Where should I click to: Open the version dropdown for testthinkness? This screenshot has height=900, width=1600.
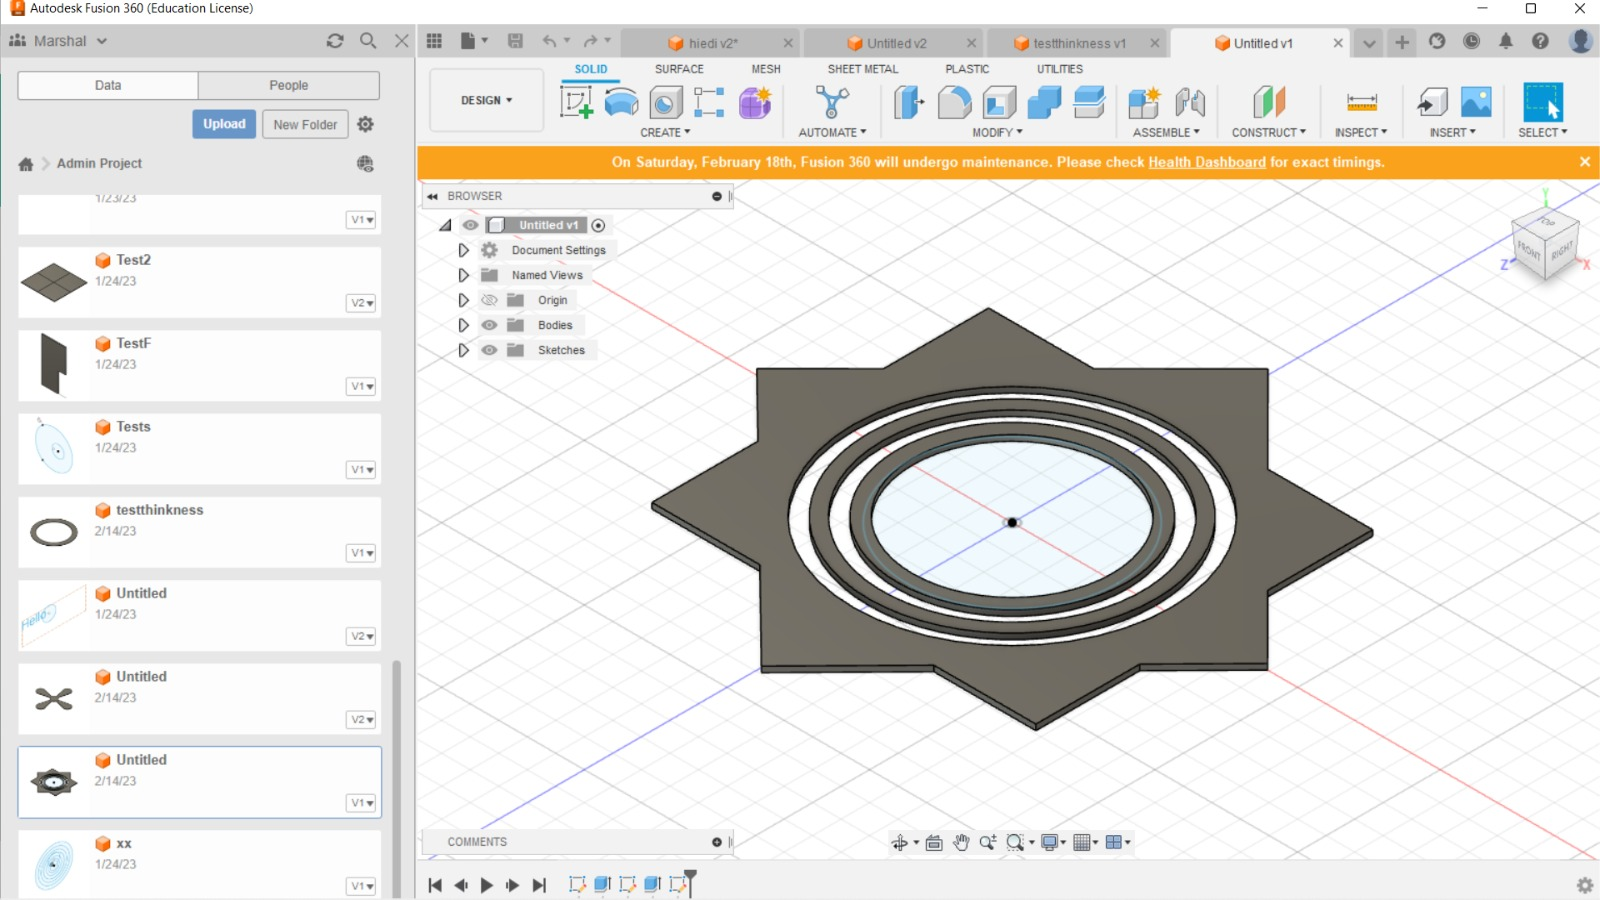pyautogui.click(x=361, y=553)
